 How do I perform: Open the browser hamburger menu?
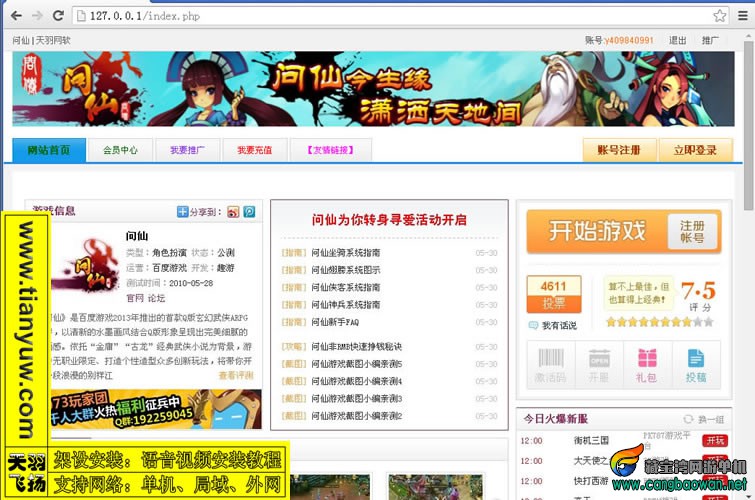[x=743, y=16]
